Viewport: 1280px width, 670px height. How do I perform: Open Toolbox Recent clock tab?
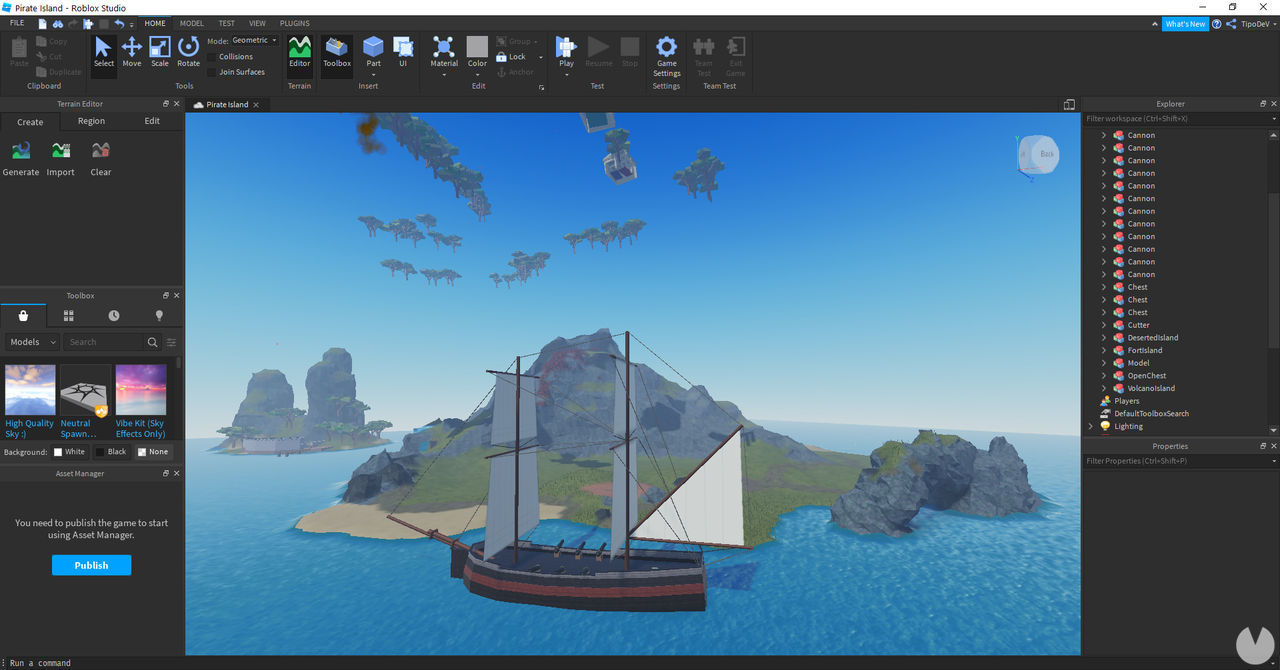[x=114, y=315]
